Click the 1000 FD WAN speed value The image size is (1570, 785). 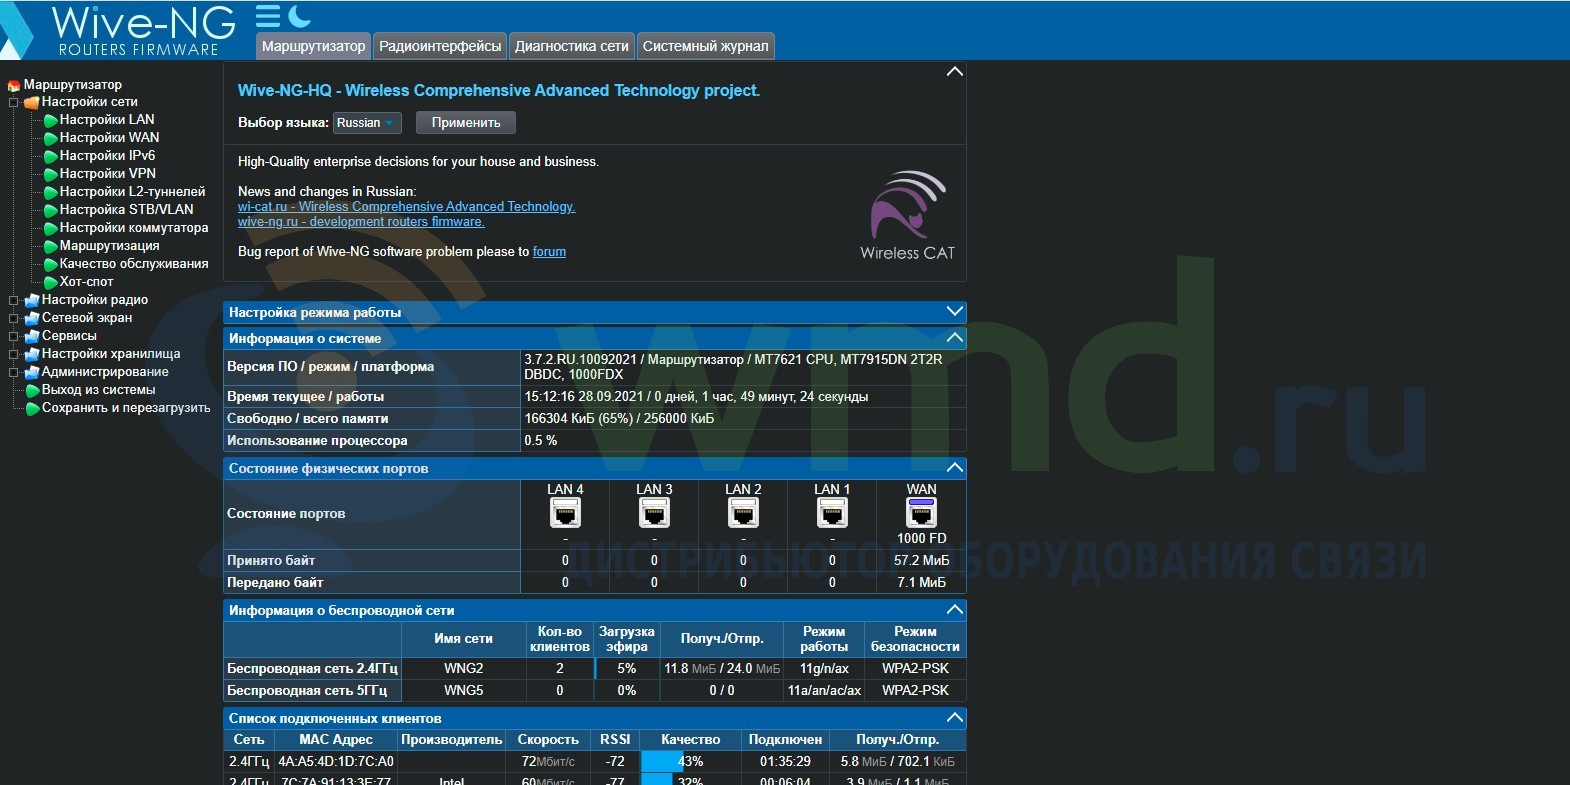click(x=921, y=539)
